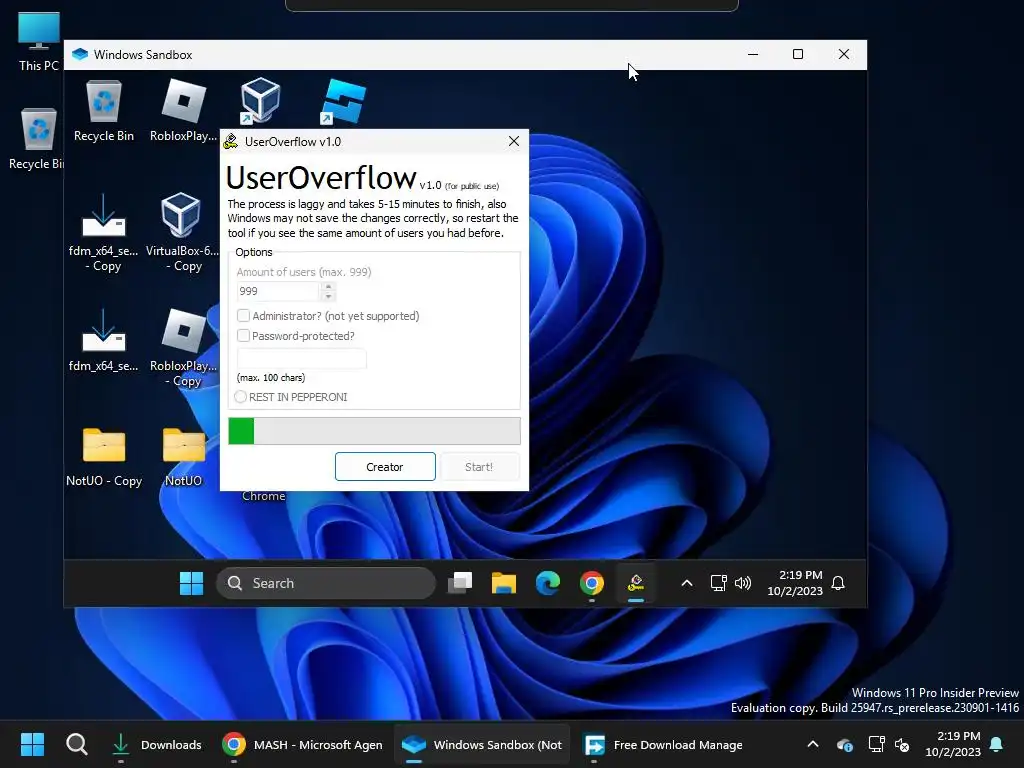Open Chrome in sandbox taskbar
Viewport: 1024px width, 768px height.
(592, 583)
